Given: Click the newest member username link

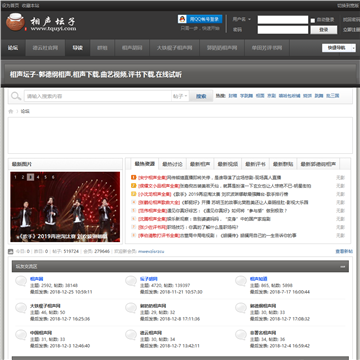Looking at the screenshot, I should click(x=151, y=251).
